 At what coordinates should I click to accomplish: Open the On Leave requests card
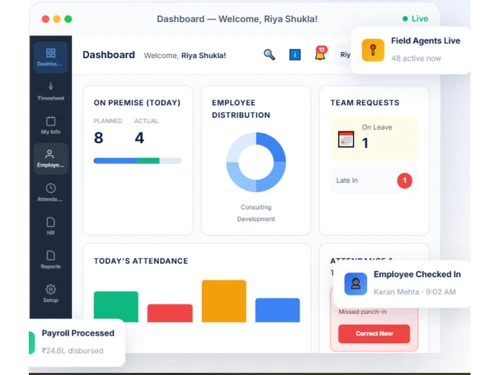(374, 138)
